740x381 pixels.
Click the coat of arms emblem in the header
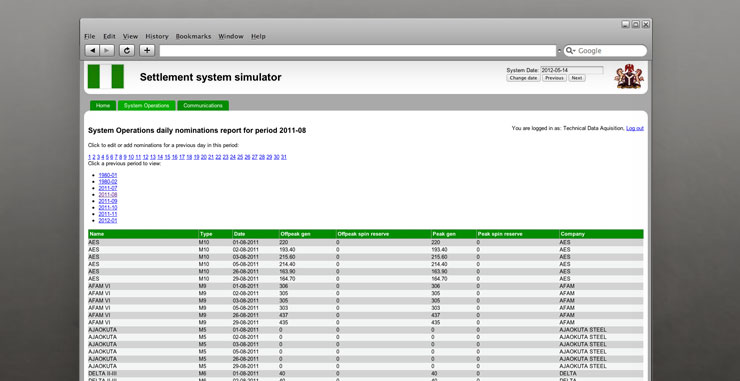click(x=629, y=76)
